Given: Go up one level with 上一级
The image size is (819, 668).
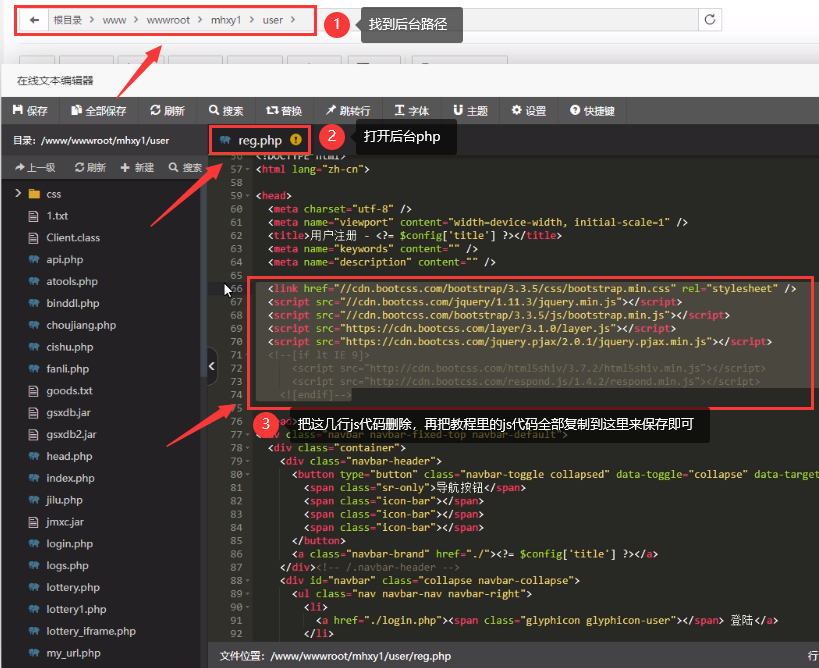Looking at the screenshot, I should click(35, 167).
